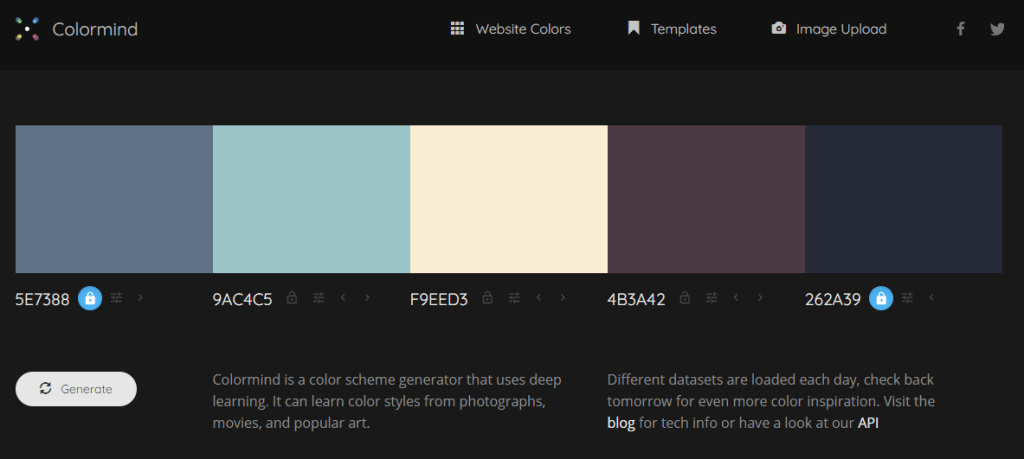Open adjust sliders for color F9EED3
The image size is (1024, 459).
(514, 298)
